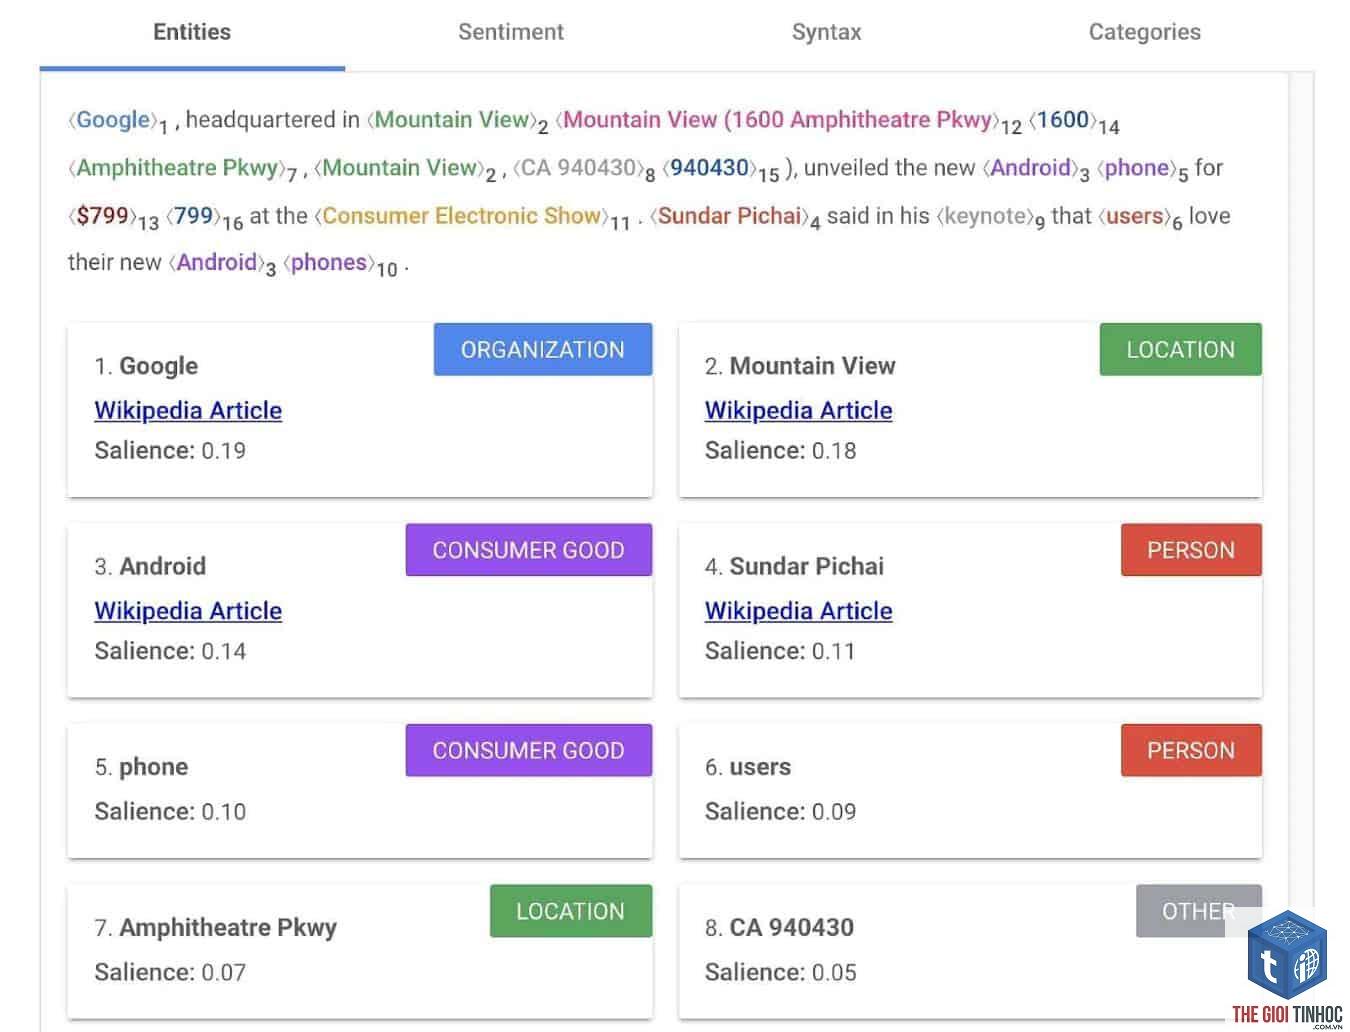The width and height of the screenshot is (1350, 1032).
Task: Select the Syntax tab
Action: pyautogui.click(x=826, y=32)
